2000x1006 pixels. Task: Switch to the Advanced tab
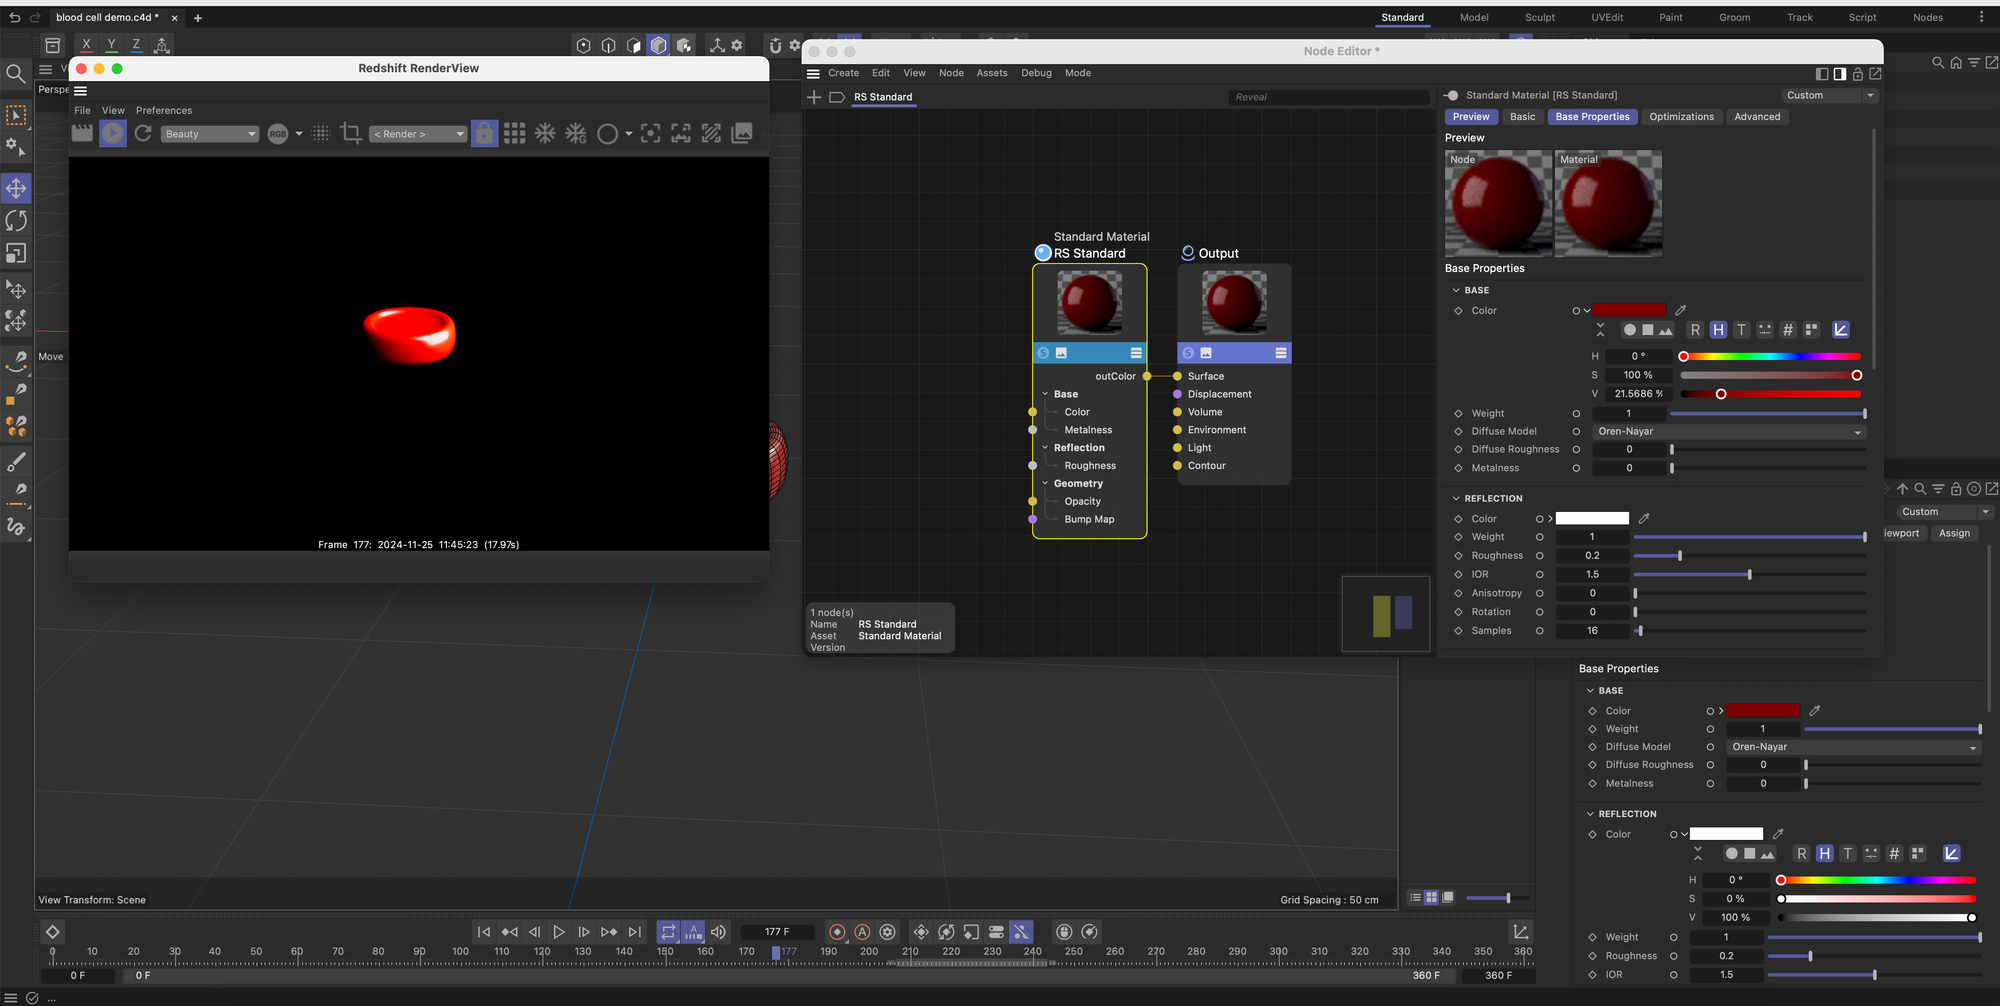click(x=1757, y=117)
